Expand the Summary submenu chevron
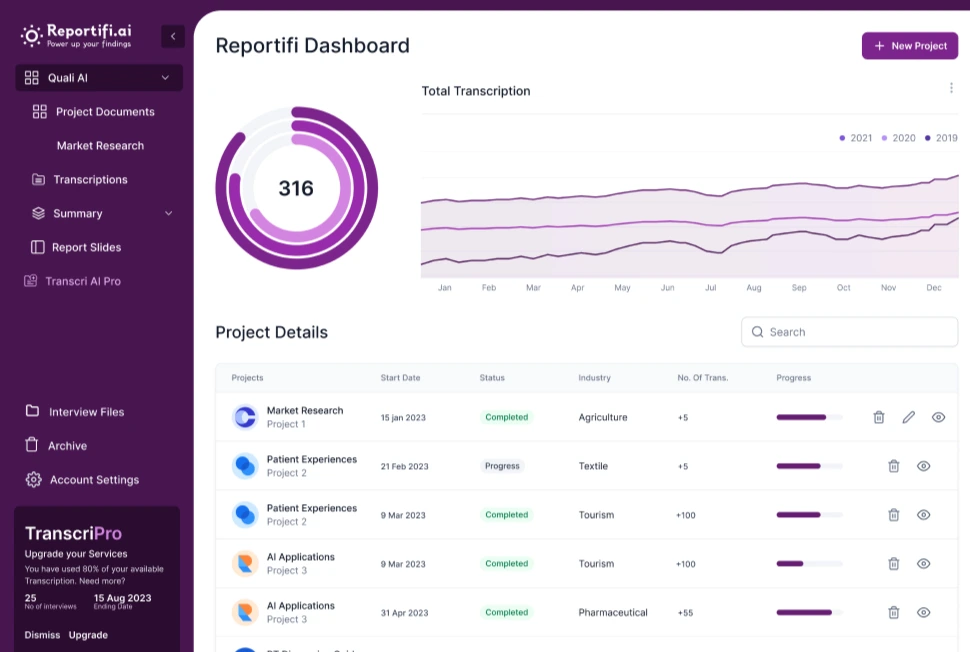Viewport: 970px width, 652px height. [168, 213]
